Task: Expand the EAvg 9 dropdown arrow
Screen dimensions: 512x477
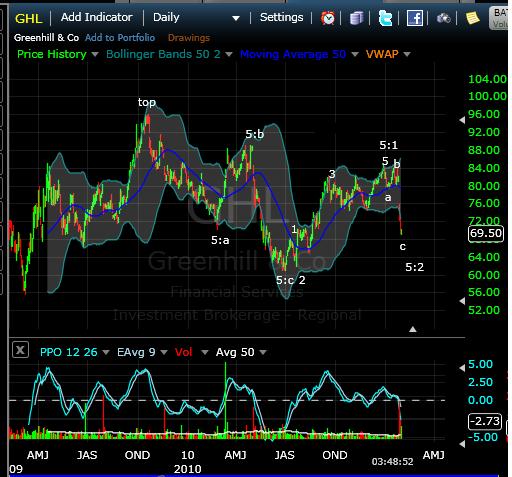Action: pyautogui.click(x=164, y=352)
